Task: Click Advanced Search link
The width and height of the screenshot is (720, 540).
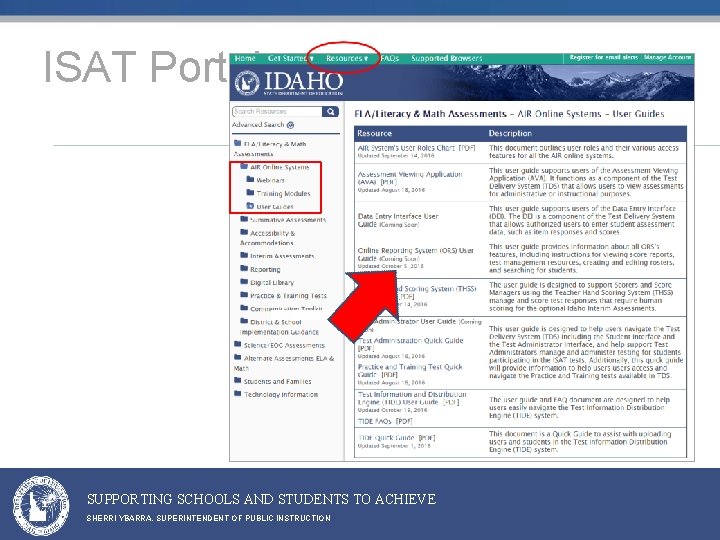Action: [258, 125]
